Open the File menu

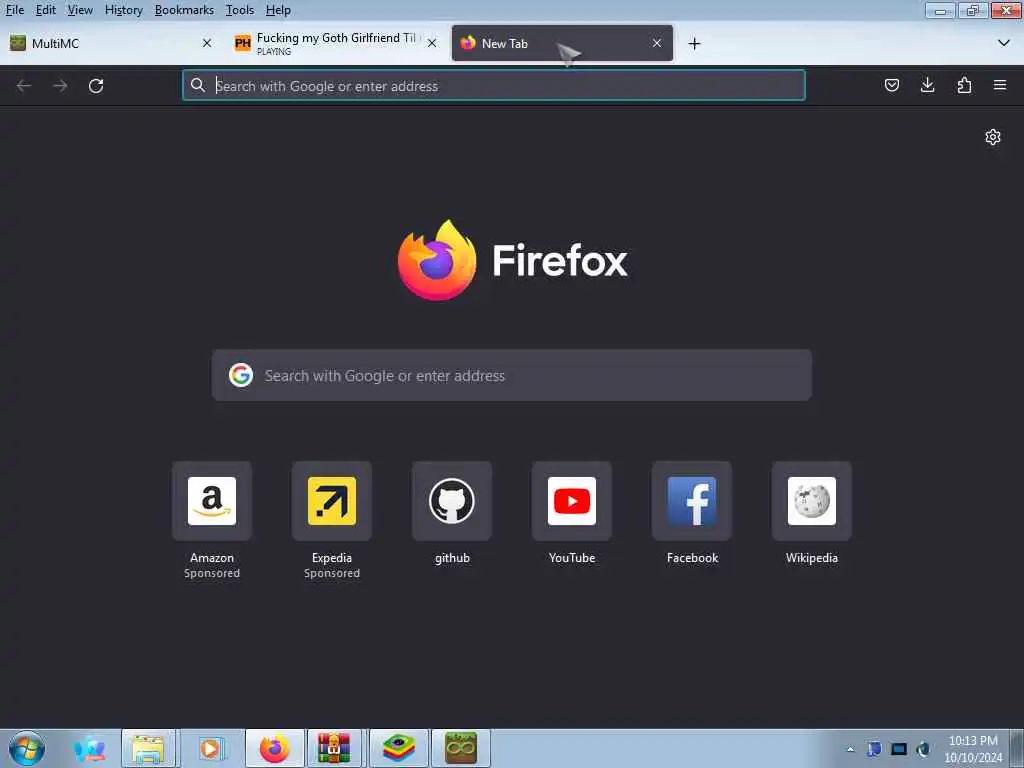click(x=15, y=10)
